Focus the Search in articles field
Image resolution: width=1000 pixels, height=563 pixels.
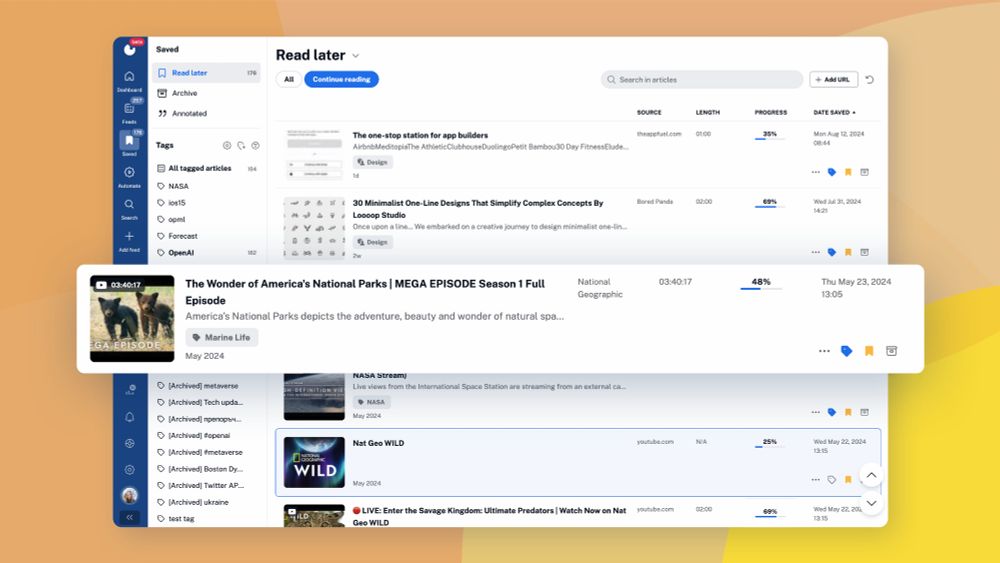[x=702, y=80]
